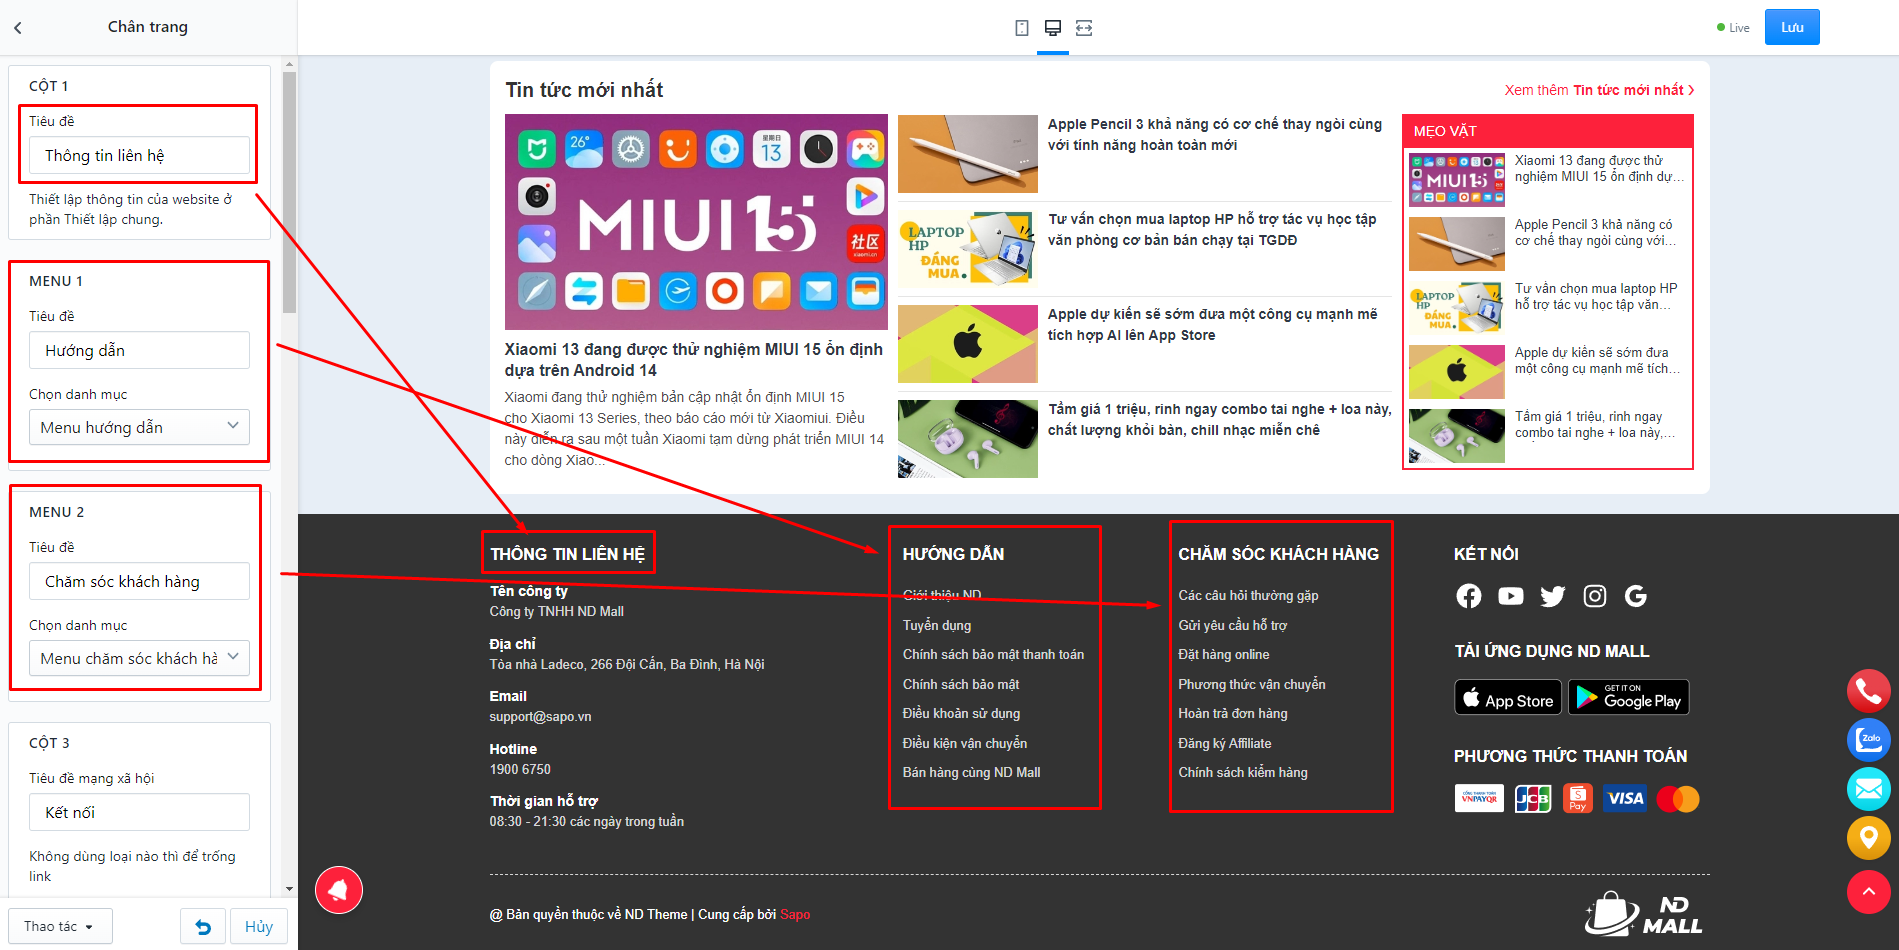Open Bán hàng cùng ND Mall link
The height and width of the screenshot is (950, 1899).
971,772
